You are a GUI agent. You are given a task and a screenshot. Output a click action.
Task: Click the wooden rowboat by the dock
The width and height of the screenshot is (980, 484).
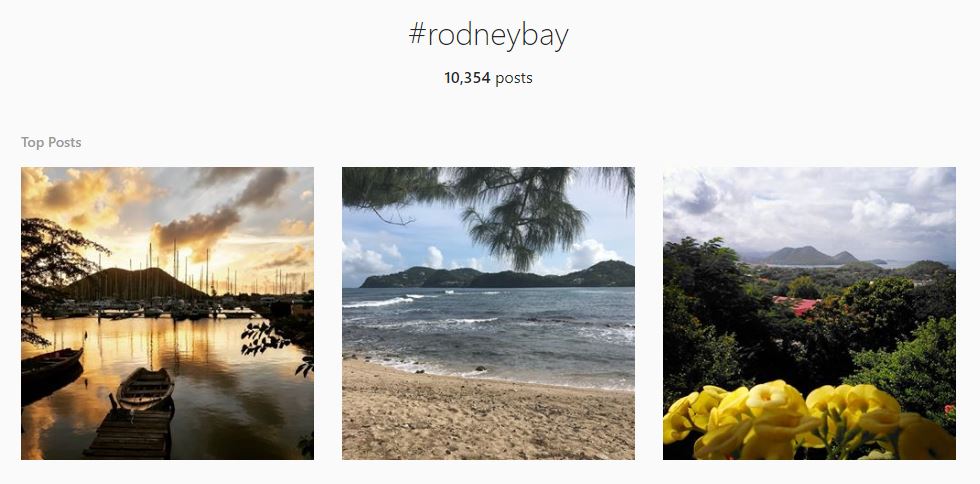pos(144,388)
